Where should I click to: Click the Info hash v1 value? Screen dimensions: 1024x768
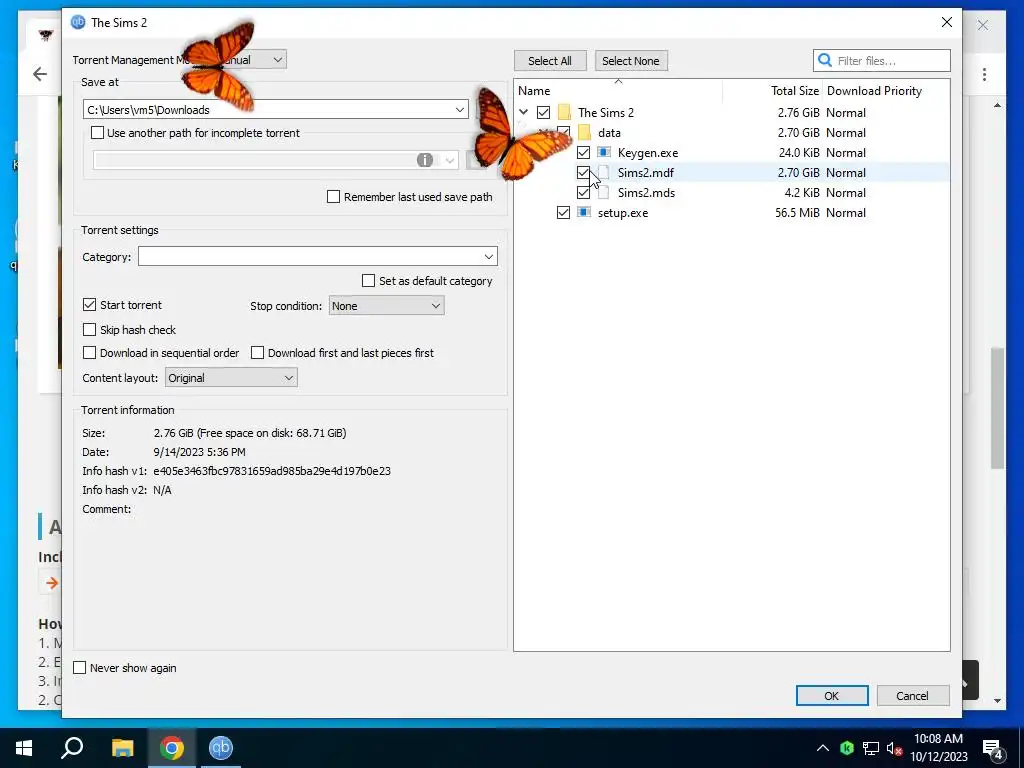[272, 471]
